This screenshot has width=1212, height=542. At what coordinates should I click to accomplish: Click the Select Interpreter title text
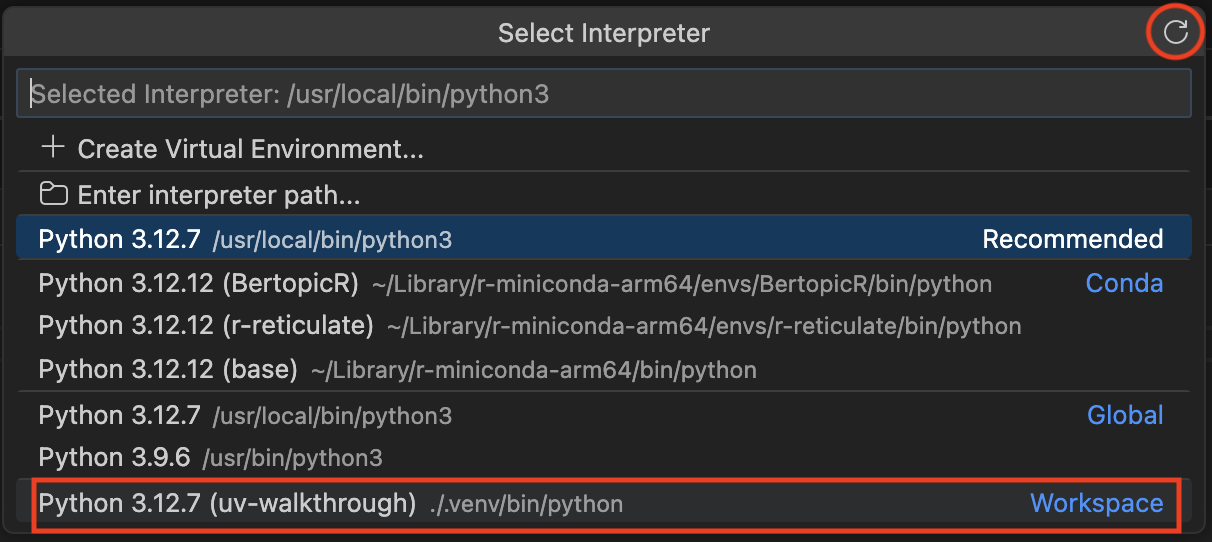pos(603,33)
